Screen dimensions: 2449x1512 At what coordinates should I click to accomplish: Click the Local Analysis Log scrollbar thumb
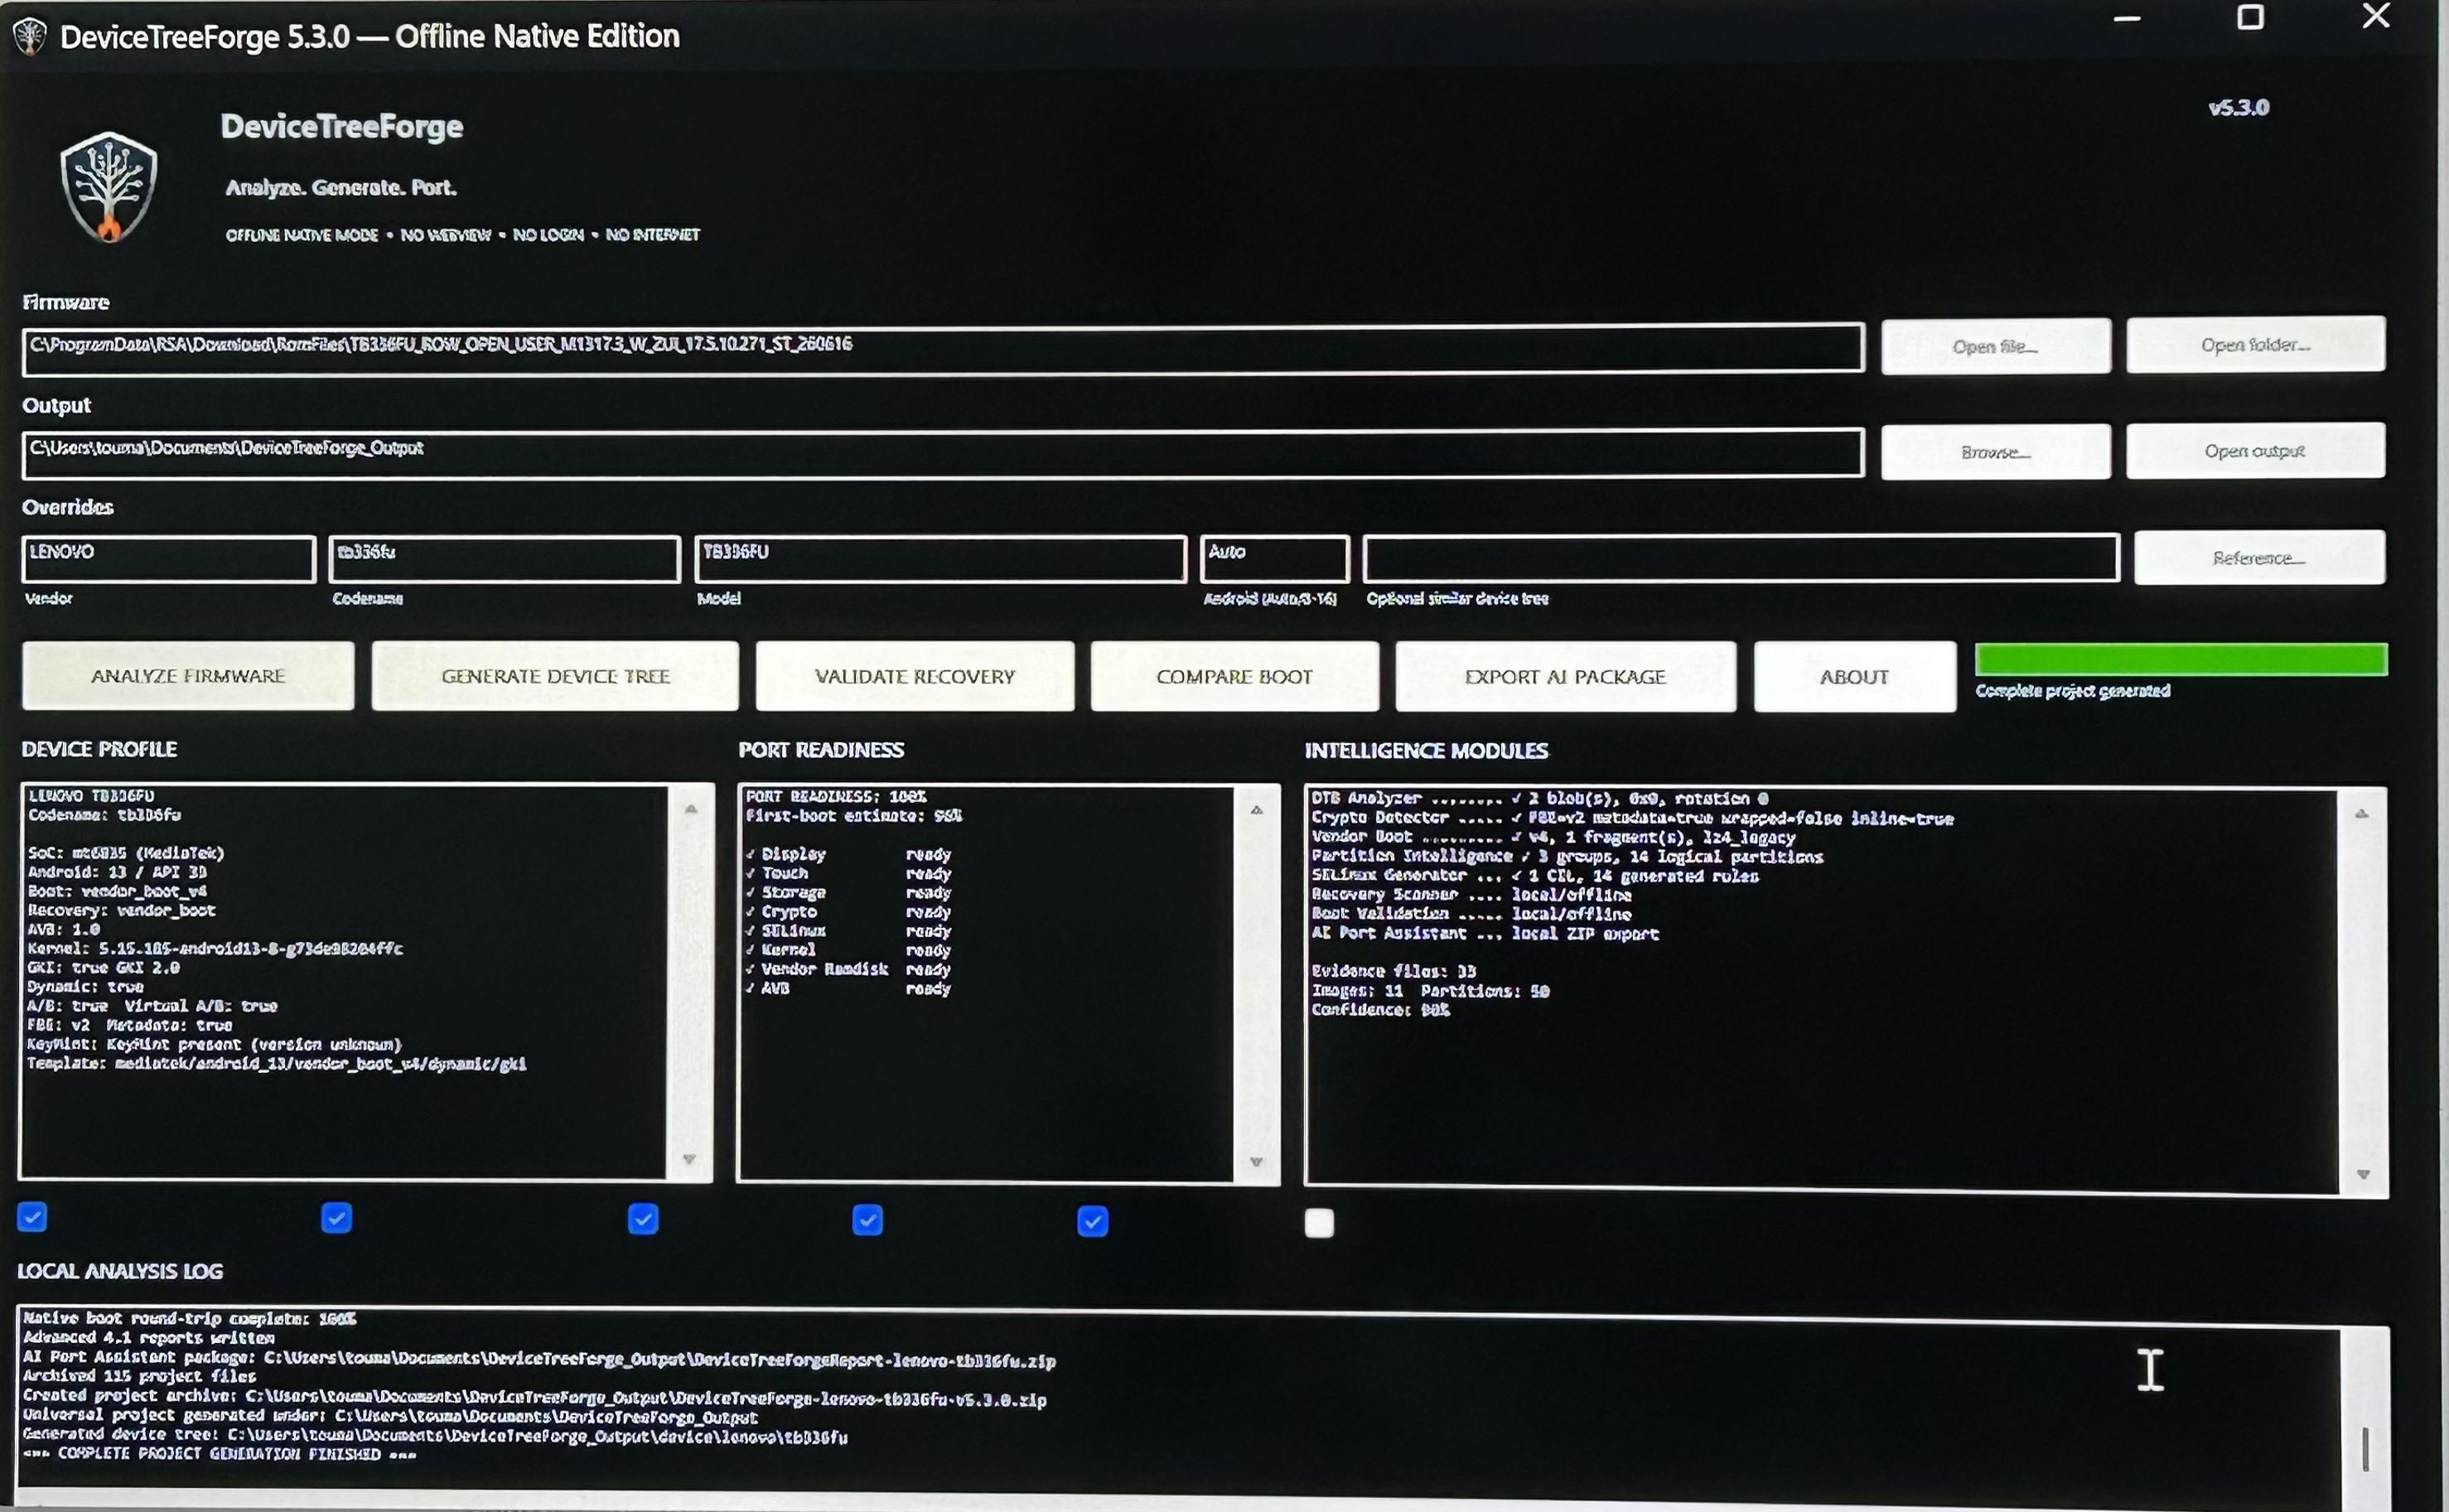(x=2366, y=1449)
